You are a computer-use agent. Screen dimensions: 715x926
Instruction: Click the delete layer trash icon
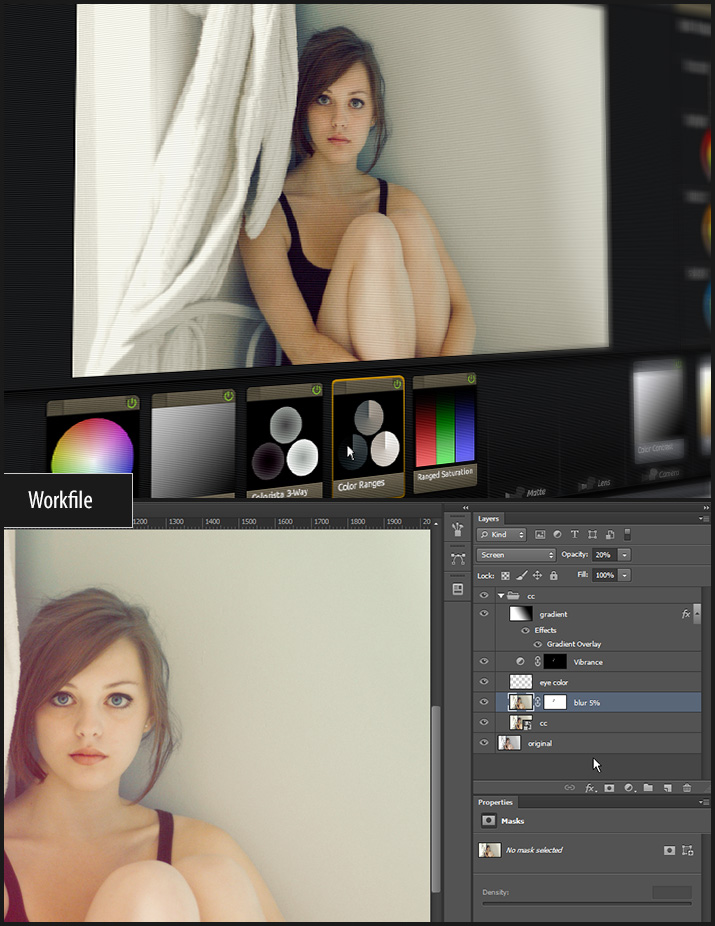(x=686, y=788)
